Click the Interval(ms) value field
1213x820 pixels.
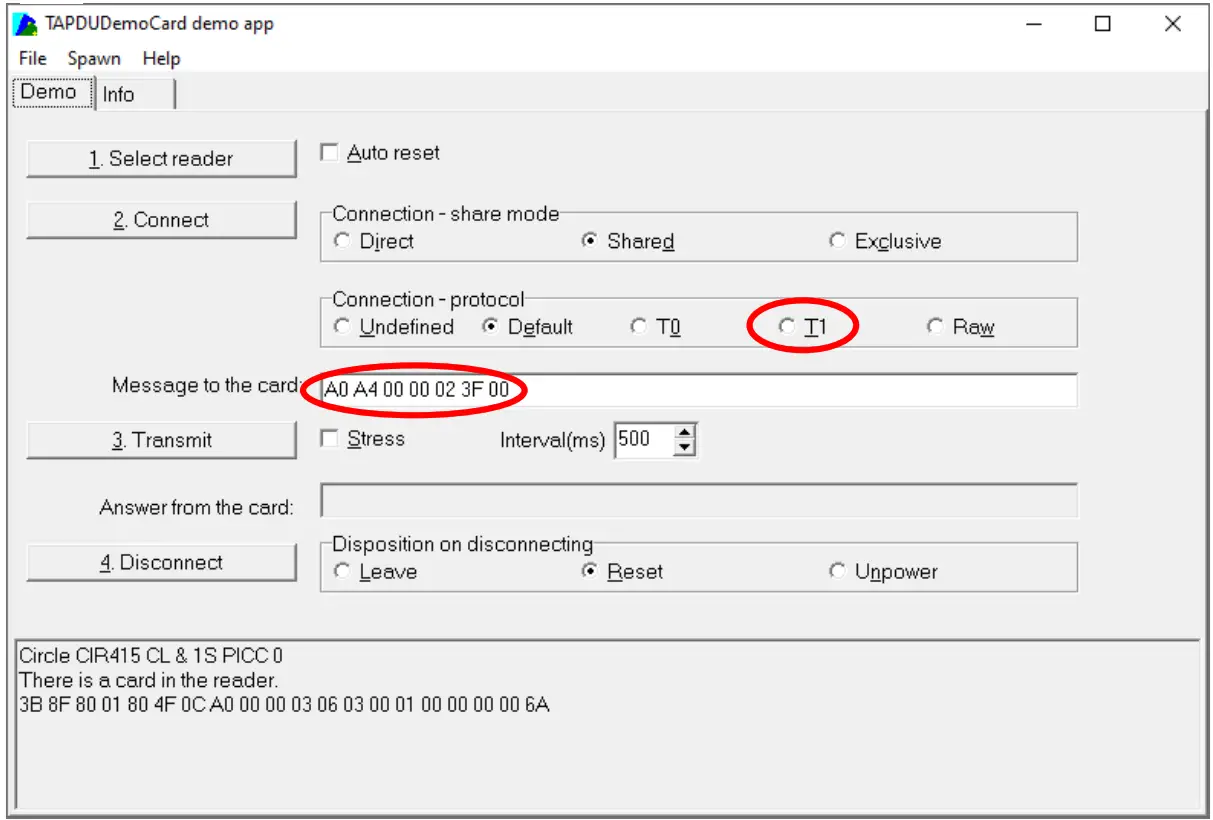tap(643, 439)
